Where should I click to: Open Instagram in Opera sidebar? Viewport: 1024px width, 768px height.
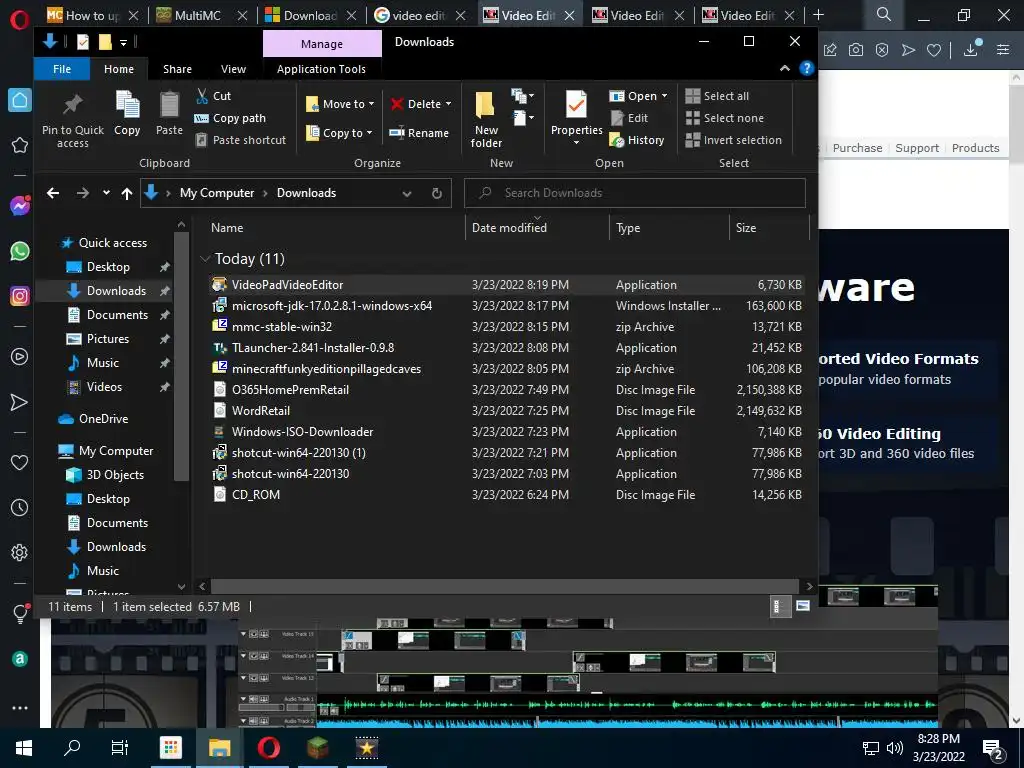[20, 296]
